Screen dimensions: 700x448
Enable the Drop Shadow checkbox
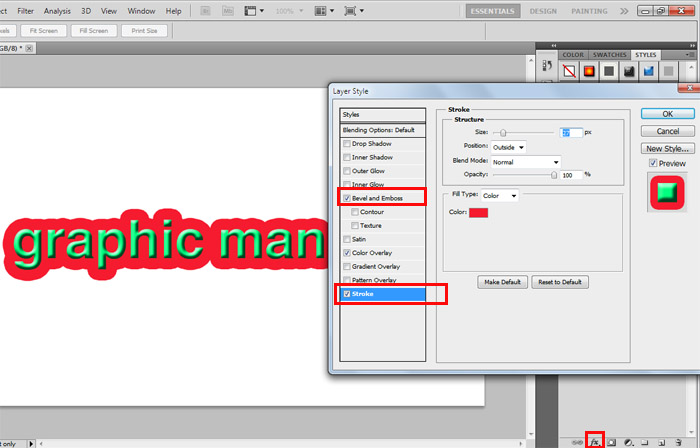(347, 144)
